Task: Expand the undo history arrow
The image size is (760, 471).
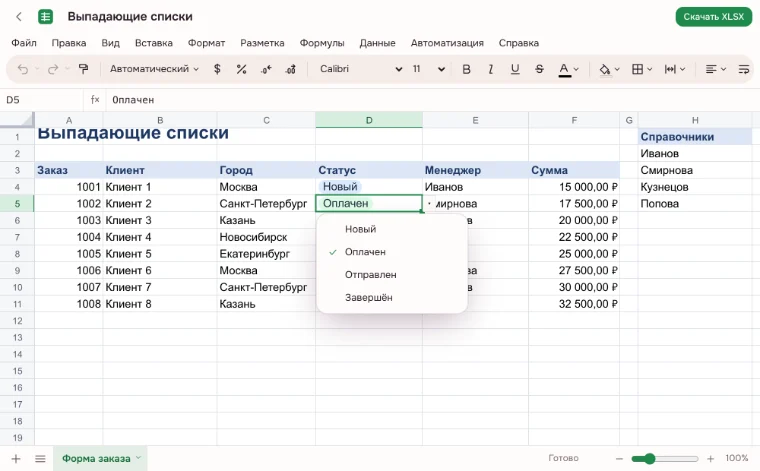Action: point(36,69)
